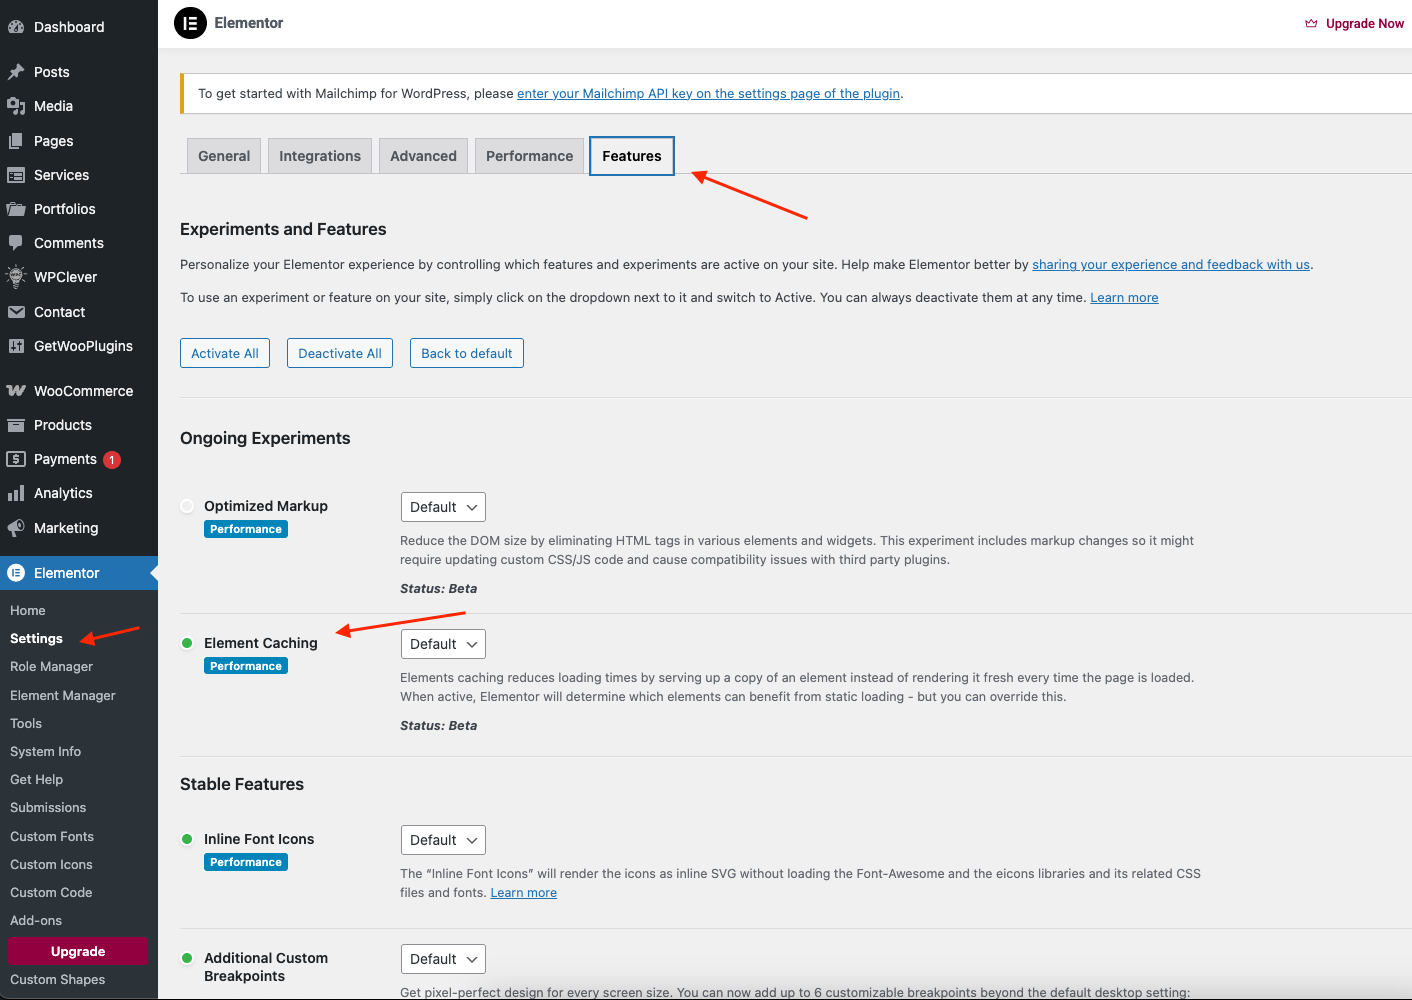1412x1000 pixels.
Task: Click the Analytics bar chart icon
Action: pyautogui.click(x=16, y=493)
